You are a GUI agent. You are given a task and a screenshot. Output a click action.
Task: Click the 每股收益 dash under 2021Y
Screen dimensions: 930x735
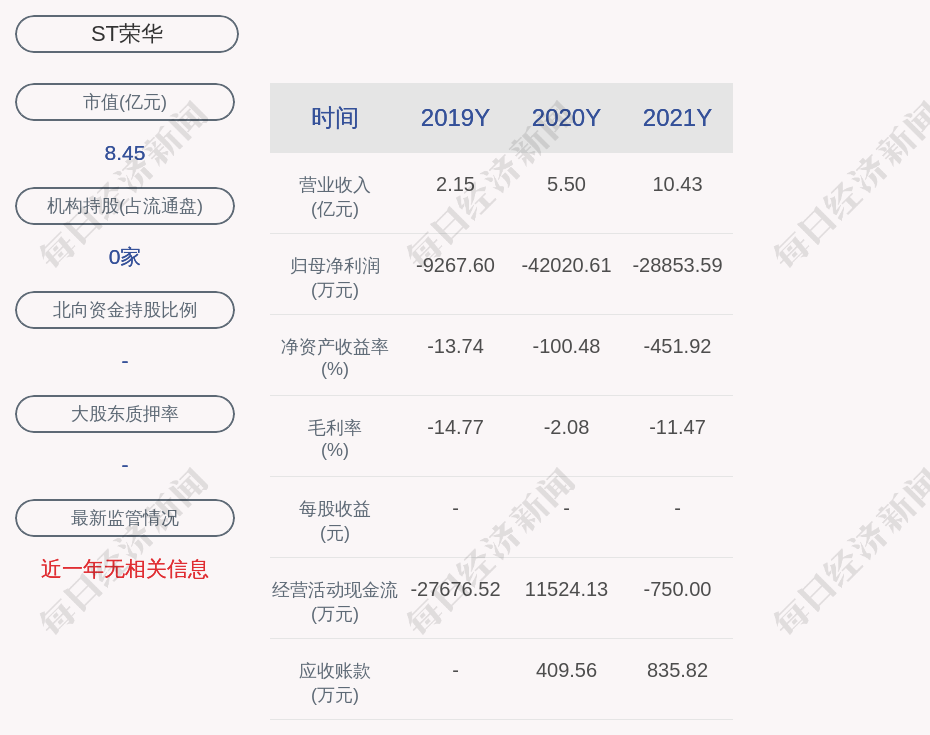click(x=677, y=508)
